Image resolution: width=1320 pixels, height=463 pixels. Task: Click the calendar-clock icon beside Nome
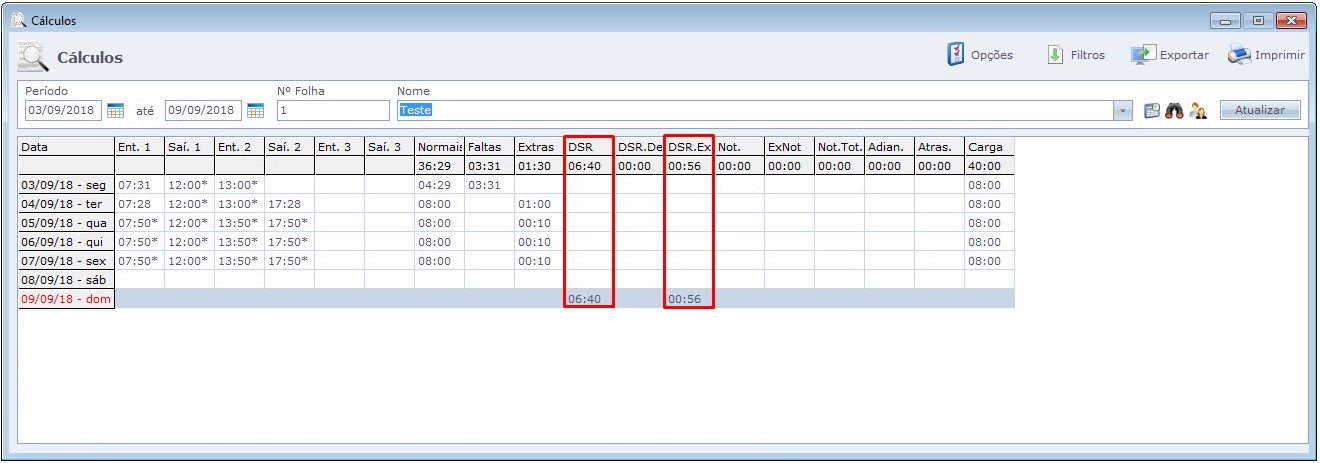coord(1152,110)
